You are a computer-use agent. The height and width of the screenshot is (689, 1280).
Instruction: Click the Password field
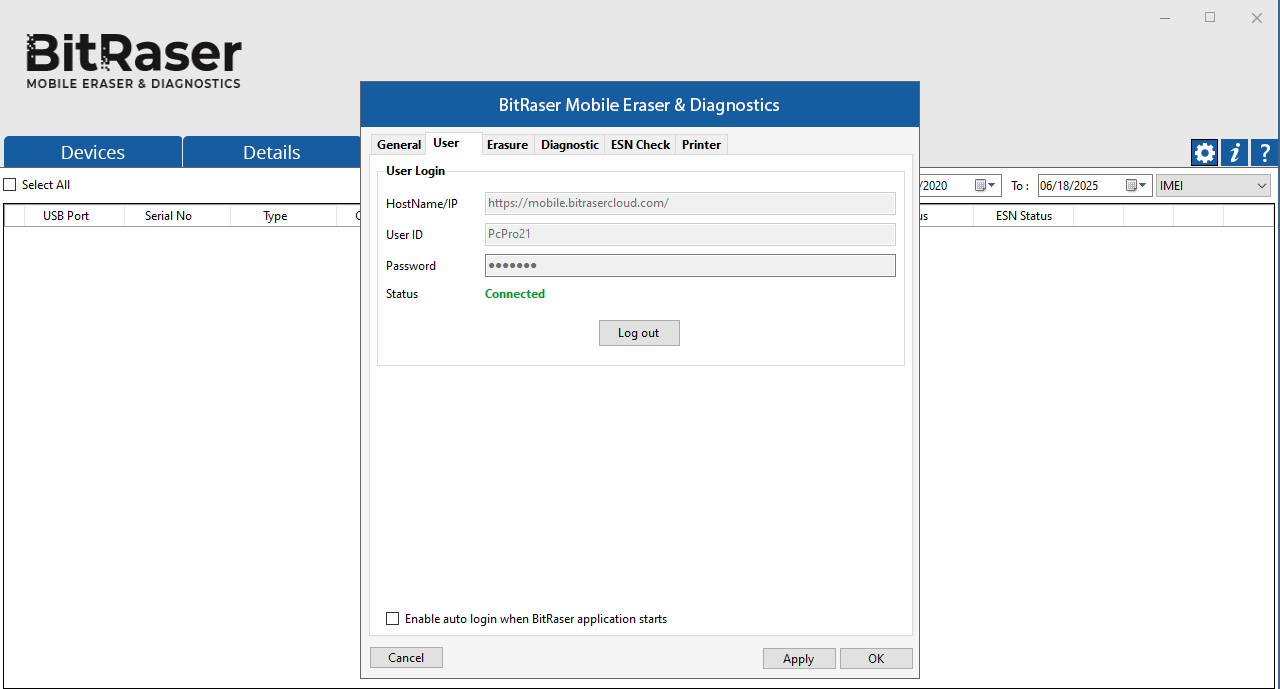point(690,265)
